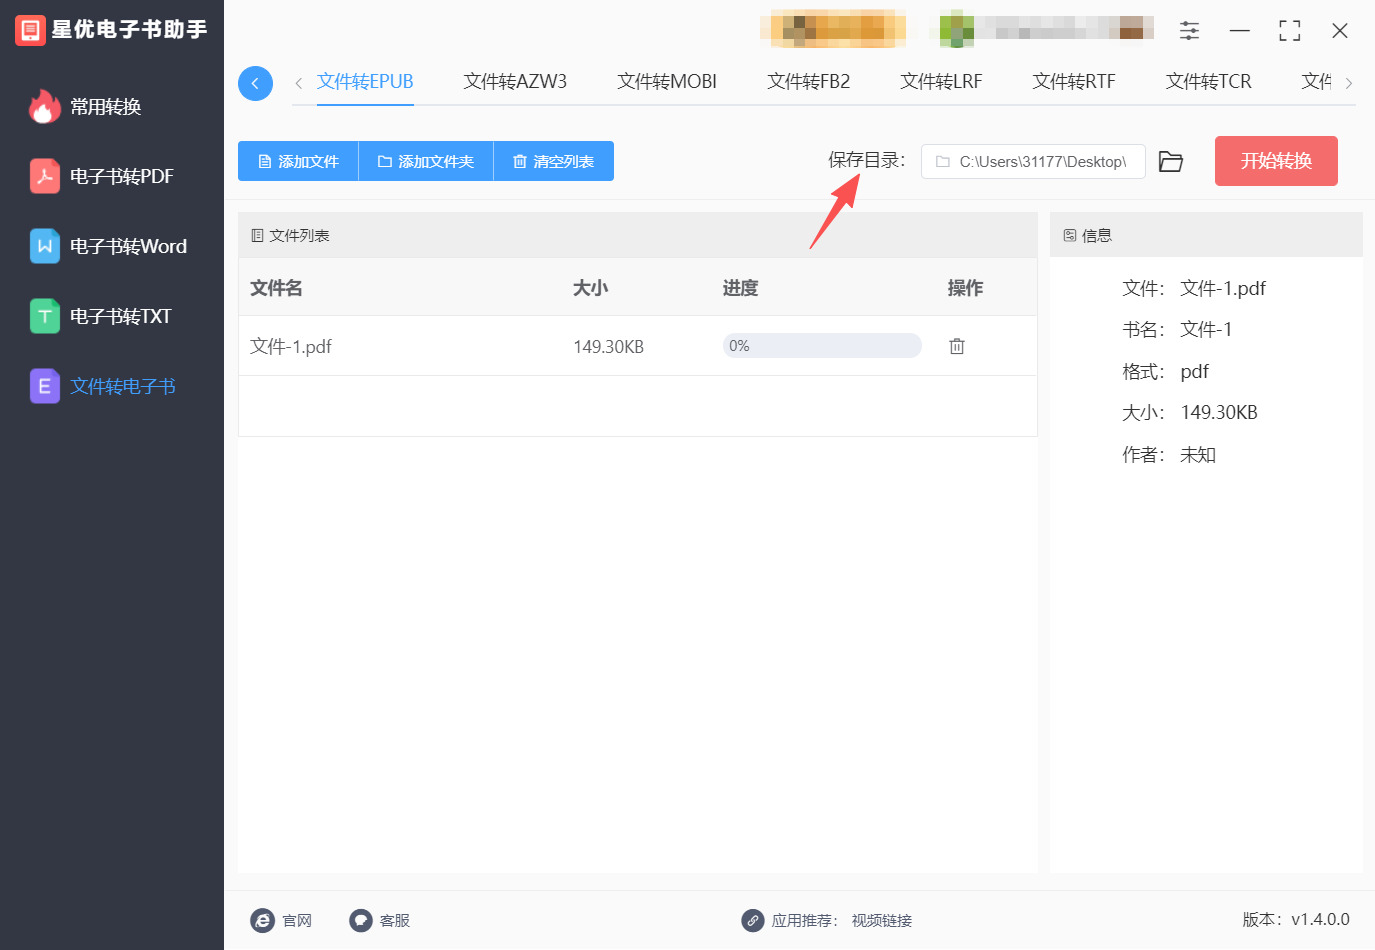The width and height of the screenshot is (1375, 950).
Task: Open the 官网 website link icon
Action: click(262, 920)
